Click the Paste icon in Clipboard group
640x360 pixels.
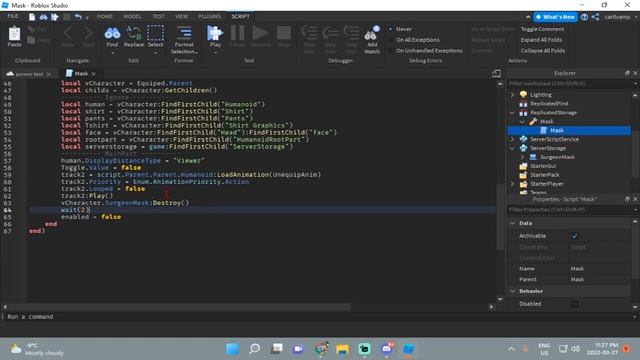15,35
